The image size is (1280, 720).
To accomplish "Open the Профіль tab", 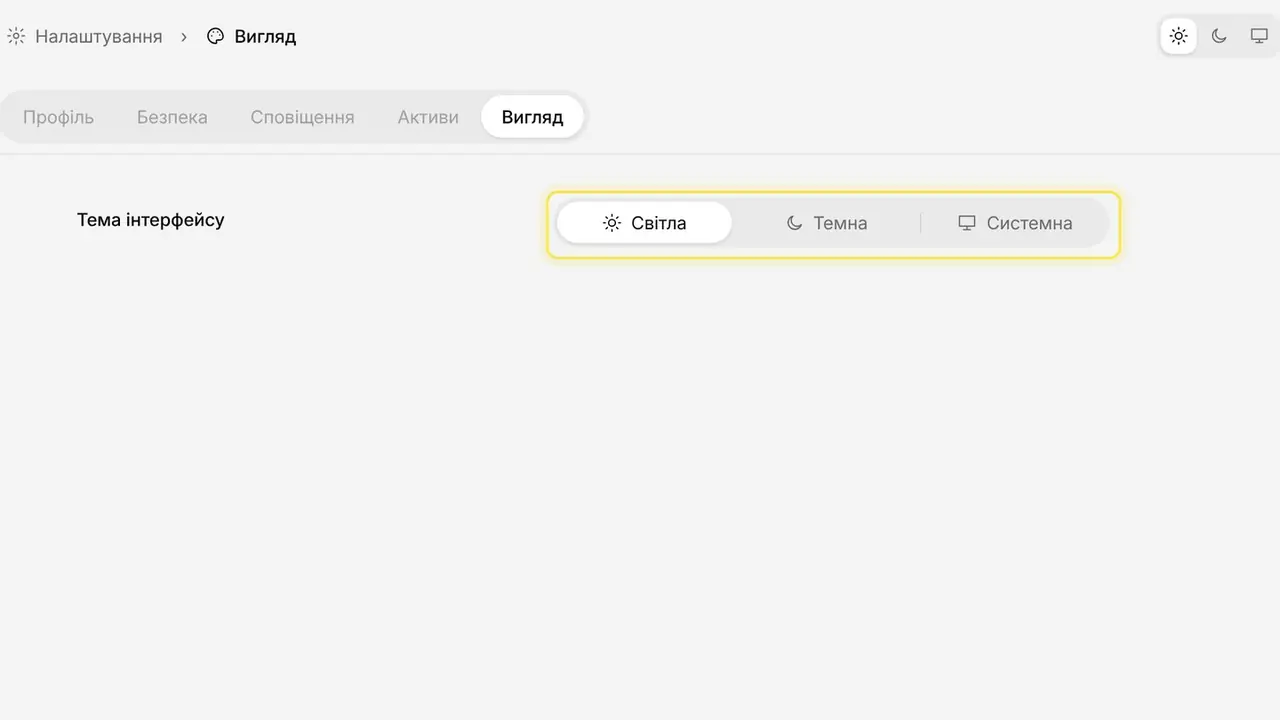I will [x=58, y=117].
